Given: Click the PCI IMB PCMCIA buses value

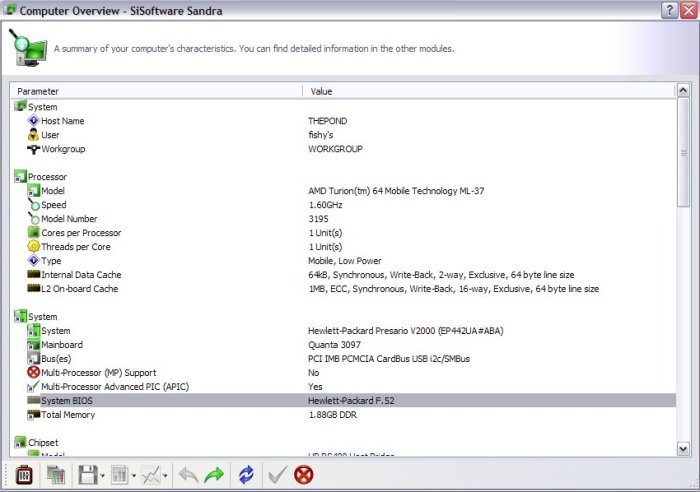Looking at the screenshot, I should click(389, 359).
